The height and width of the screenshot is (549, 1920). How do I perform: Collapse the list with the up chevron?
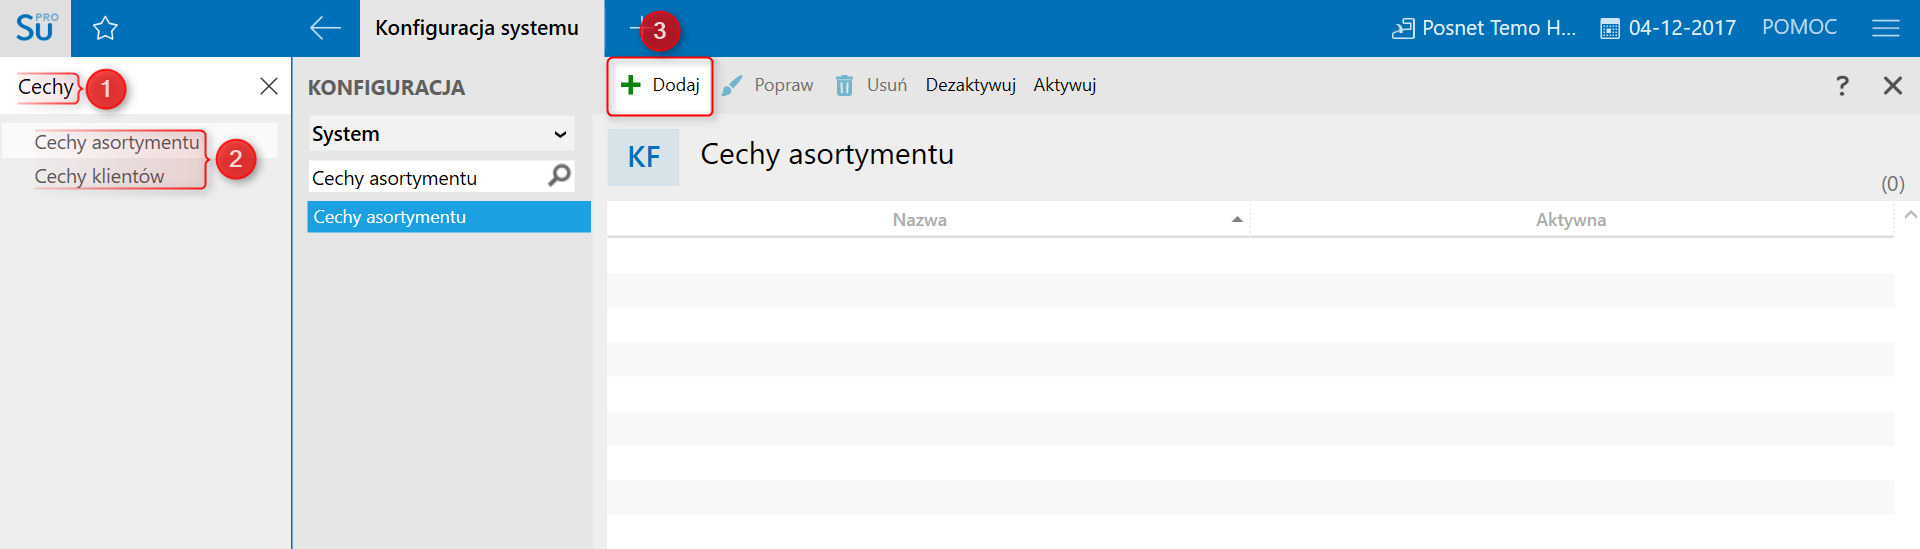[x=1910, y=215]
